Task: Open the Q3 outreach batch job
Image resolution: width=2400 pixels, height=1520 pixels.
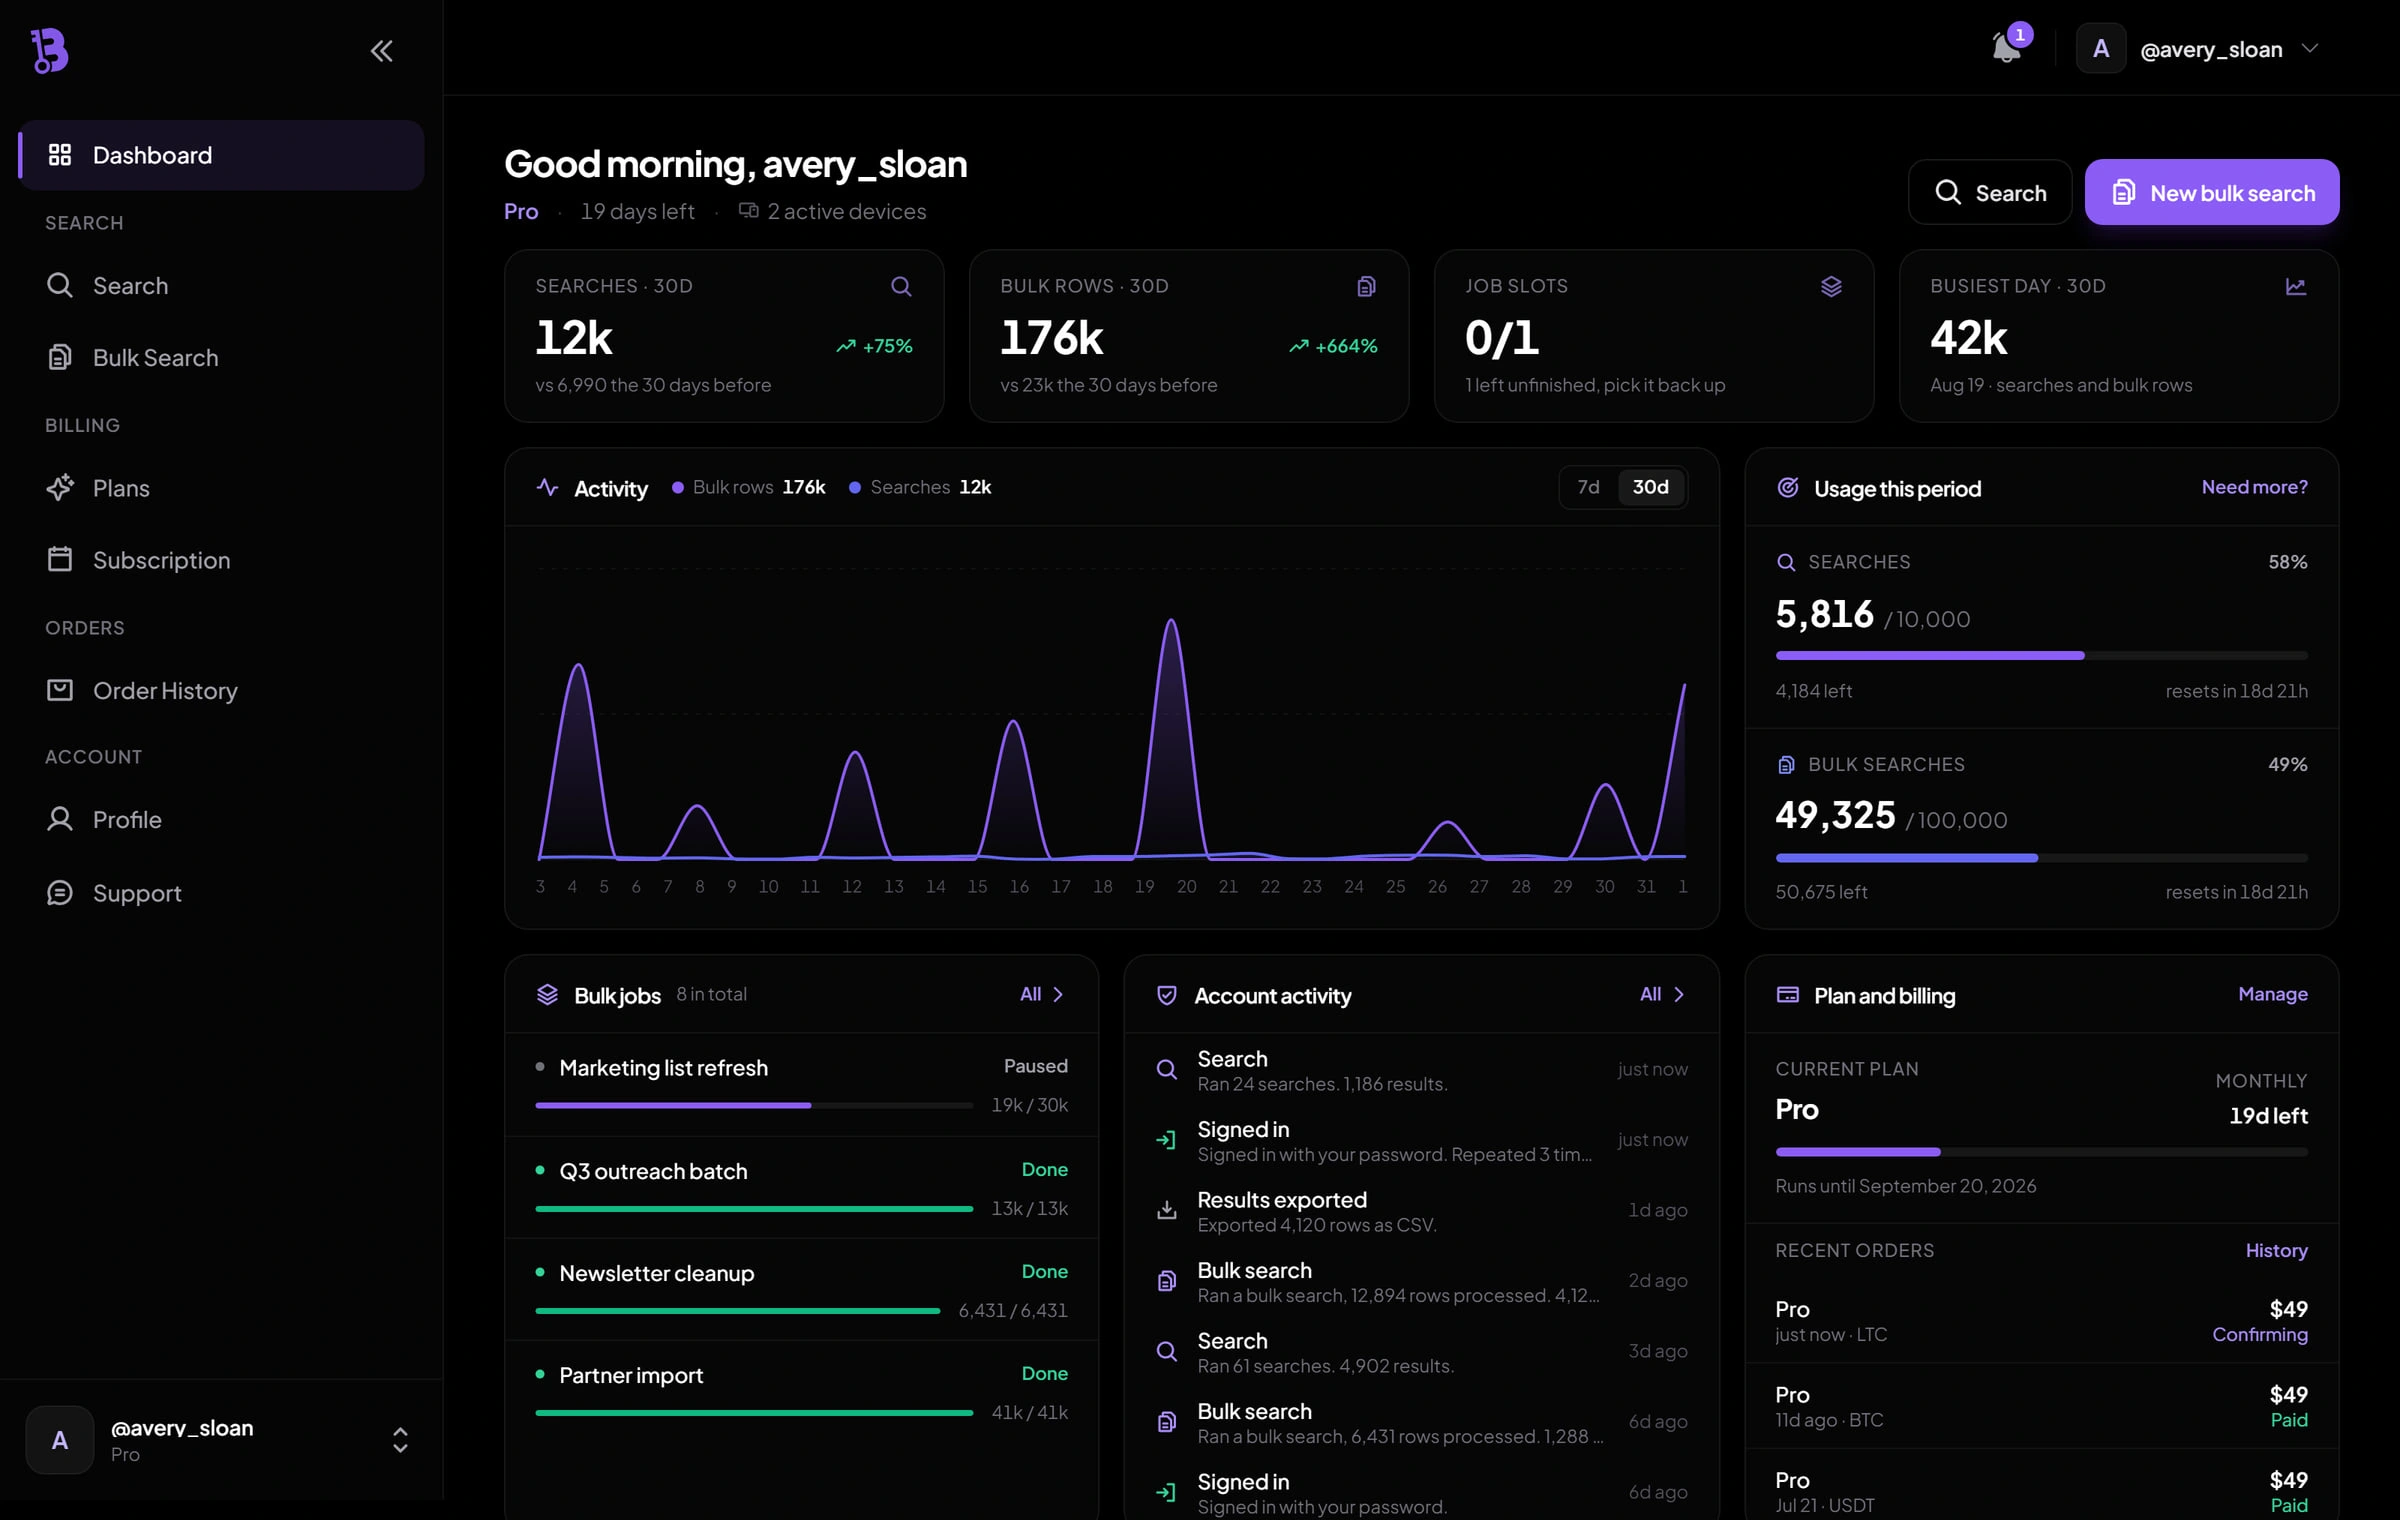Action: click(802, 1188)
